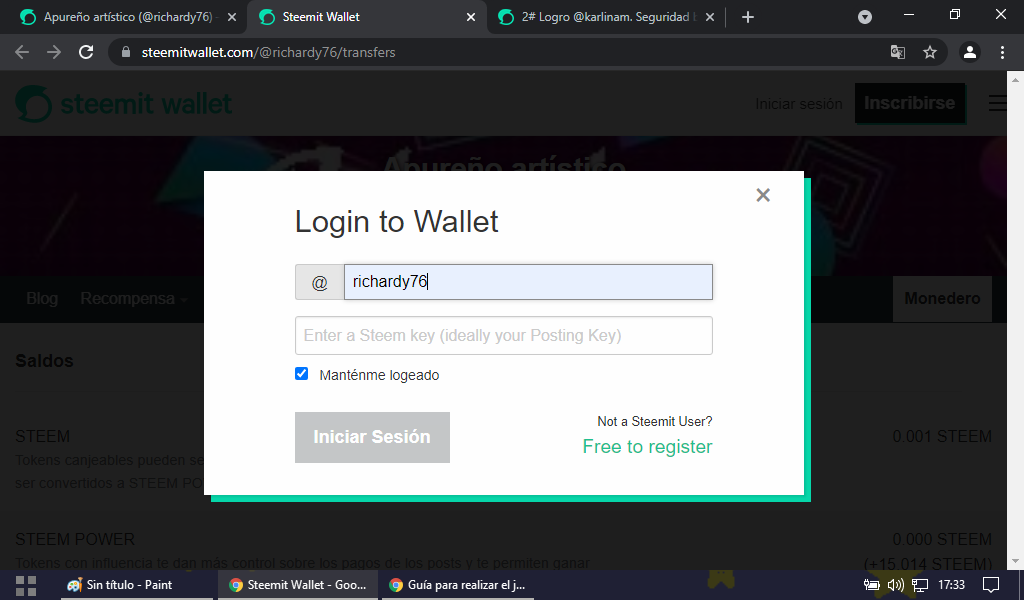Close the Steemit Wallet tab
Screen dimensions: 1024x600
(471, 17)
